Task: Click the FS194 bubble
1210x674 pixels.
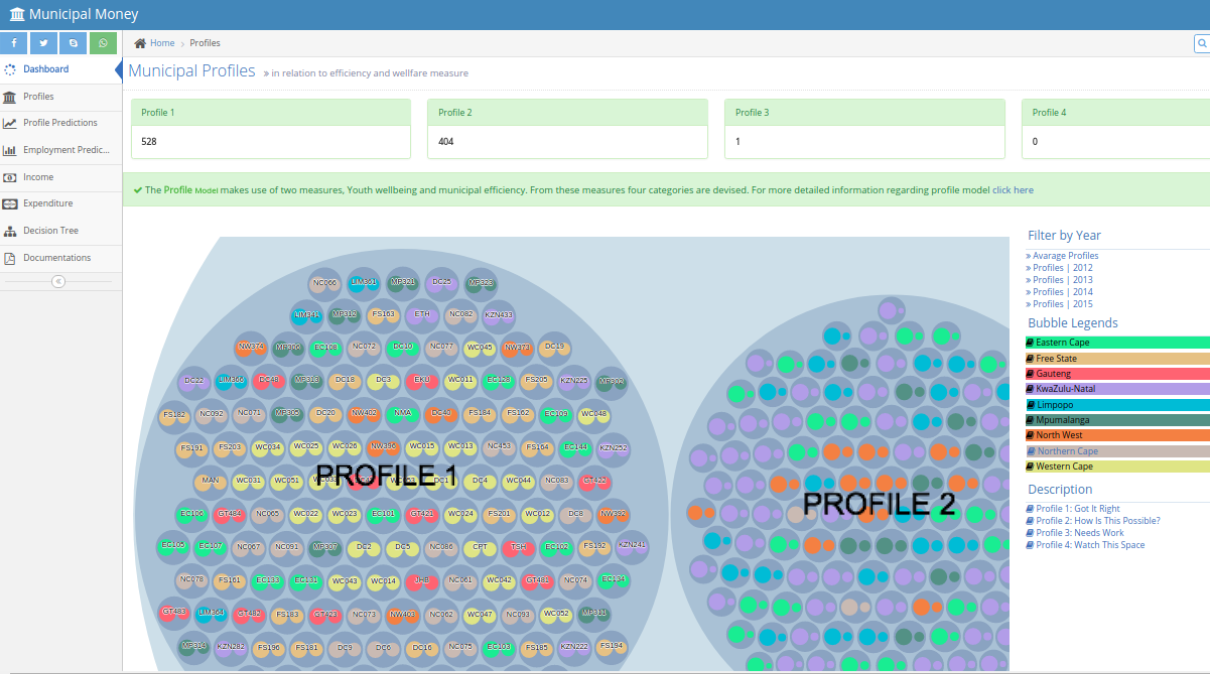Action: coord(611,646)
